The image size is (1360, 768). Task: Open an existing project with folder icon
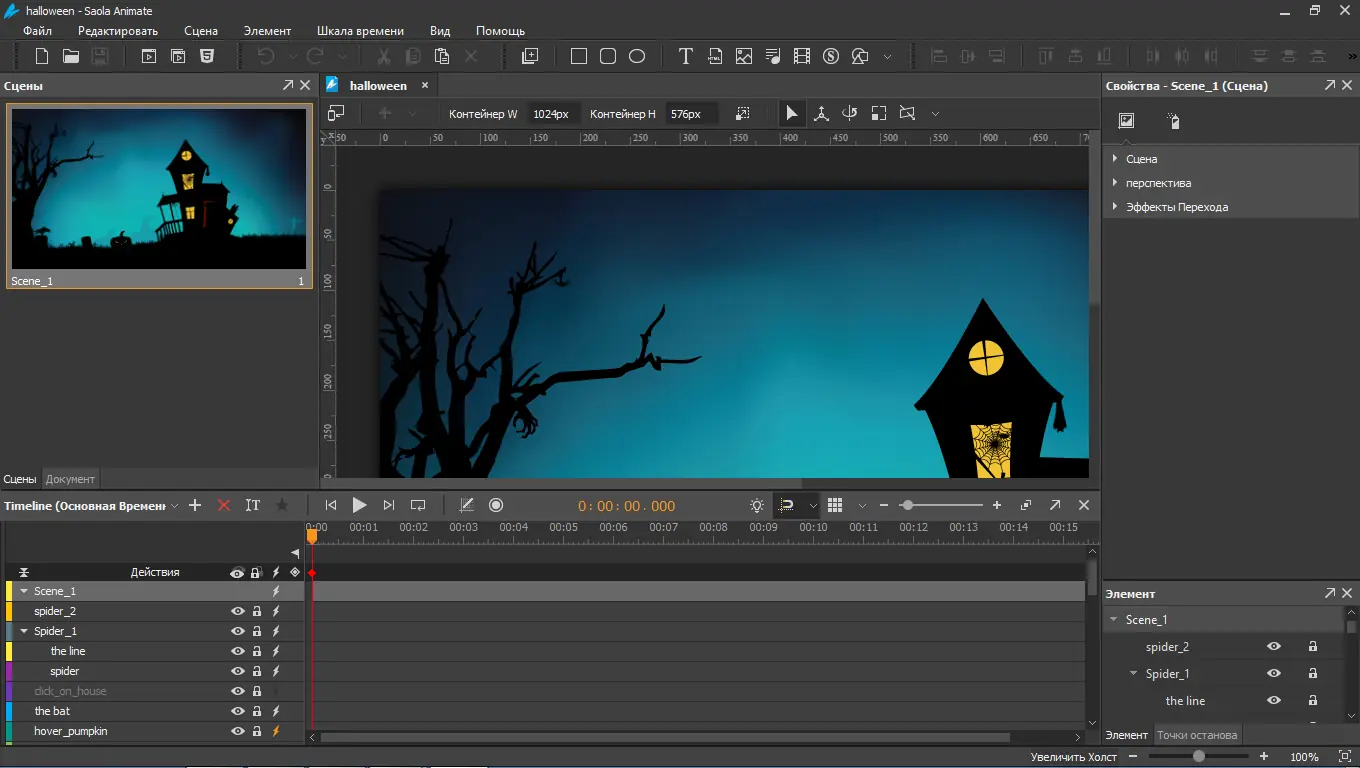tap(71, 57)
